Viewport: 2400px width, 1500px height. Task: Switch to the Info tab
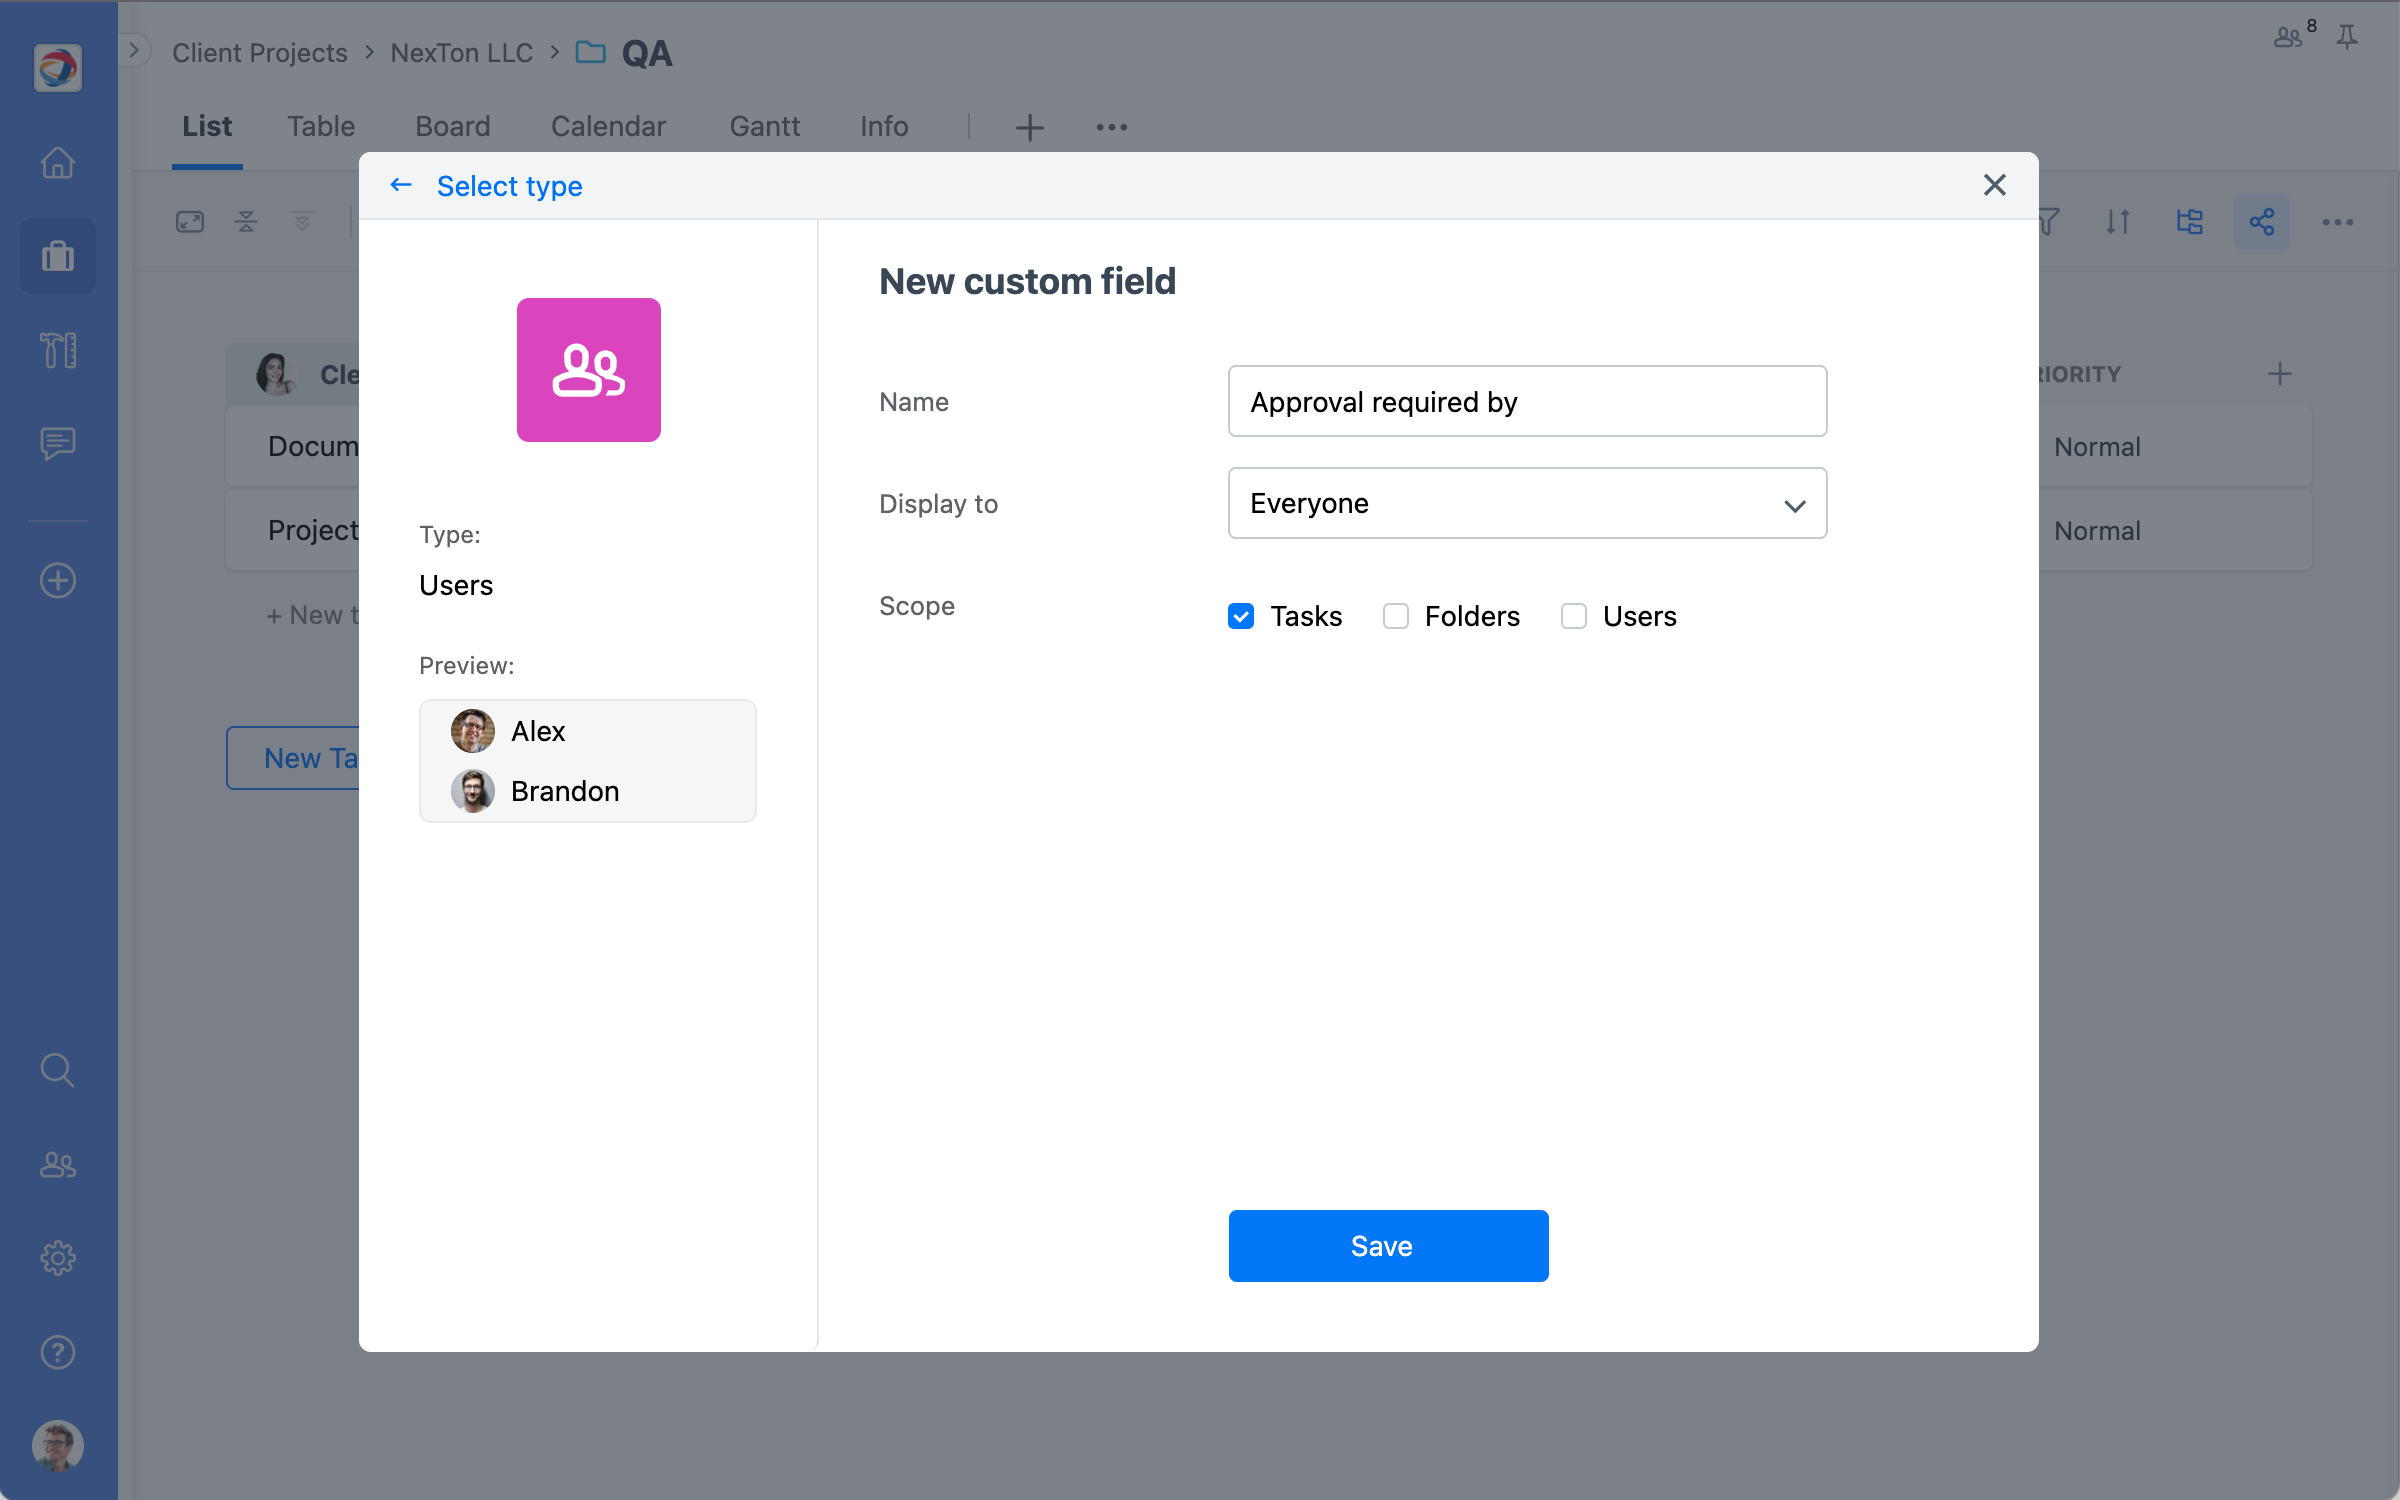[884, 127]
